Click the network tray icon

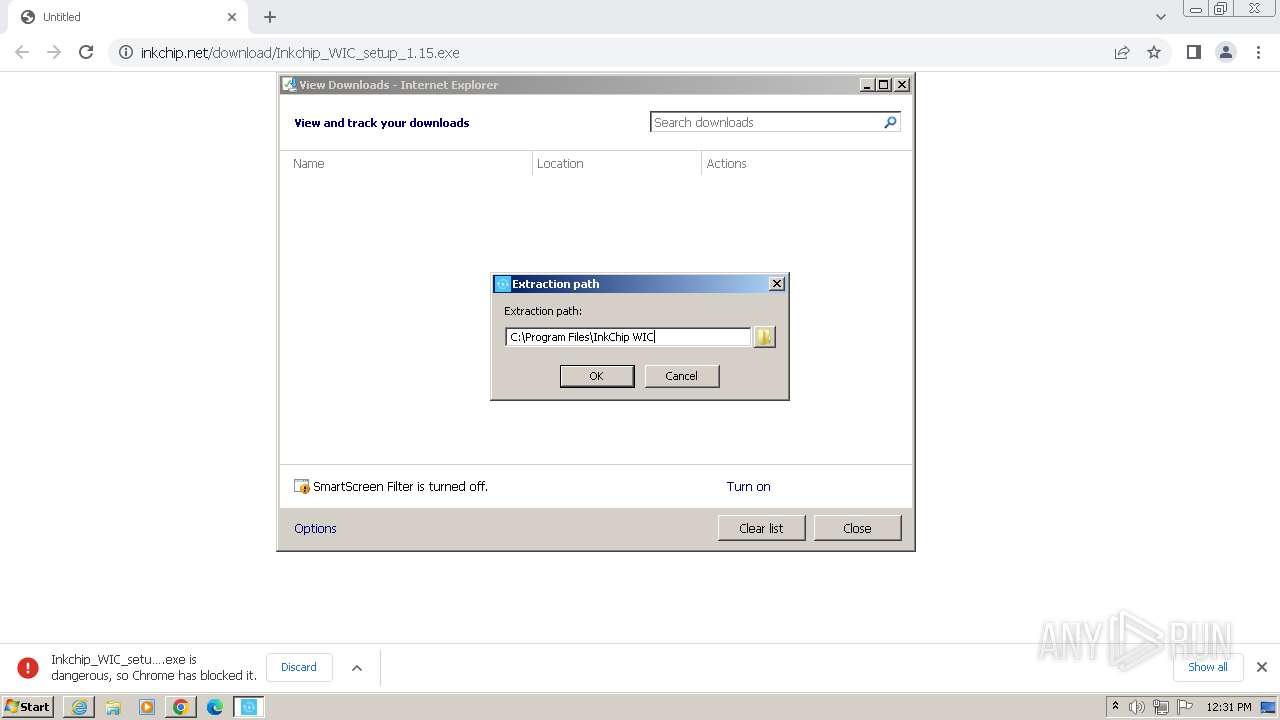1161,707
